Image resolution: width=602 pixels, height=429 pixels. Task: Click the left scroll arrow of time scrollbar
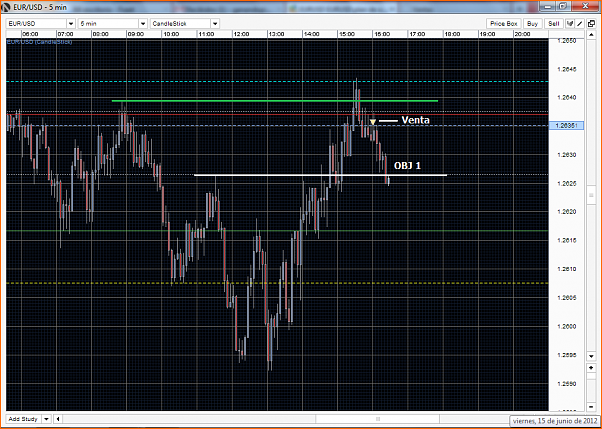click(58, 419)
